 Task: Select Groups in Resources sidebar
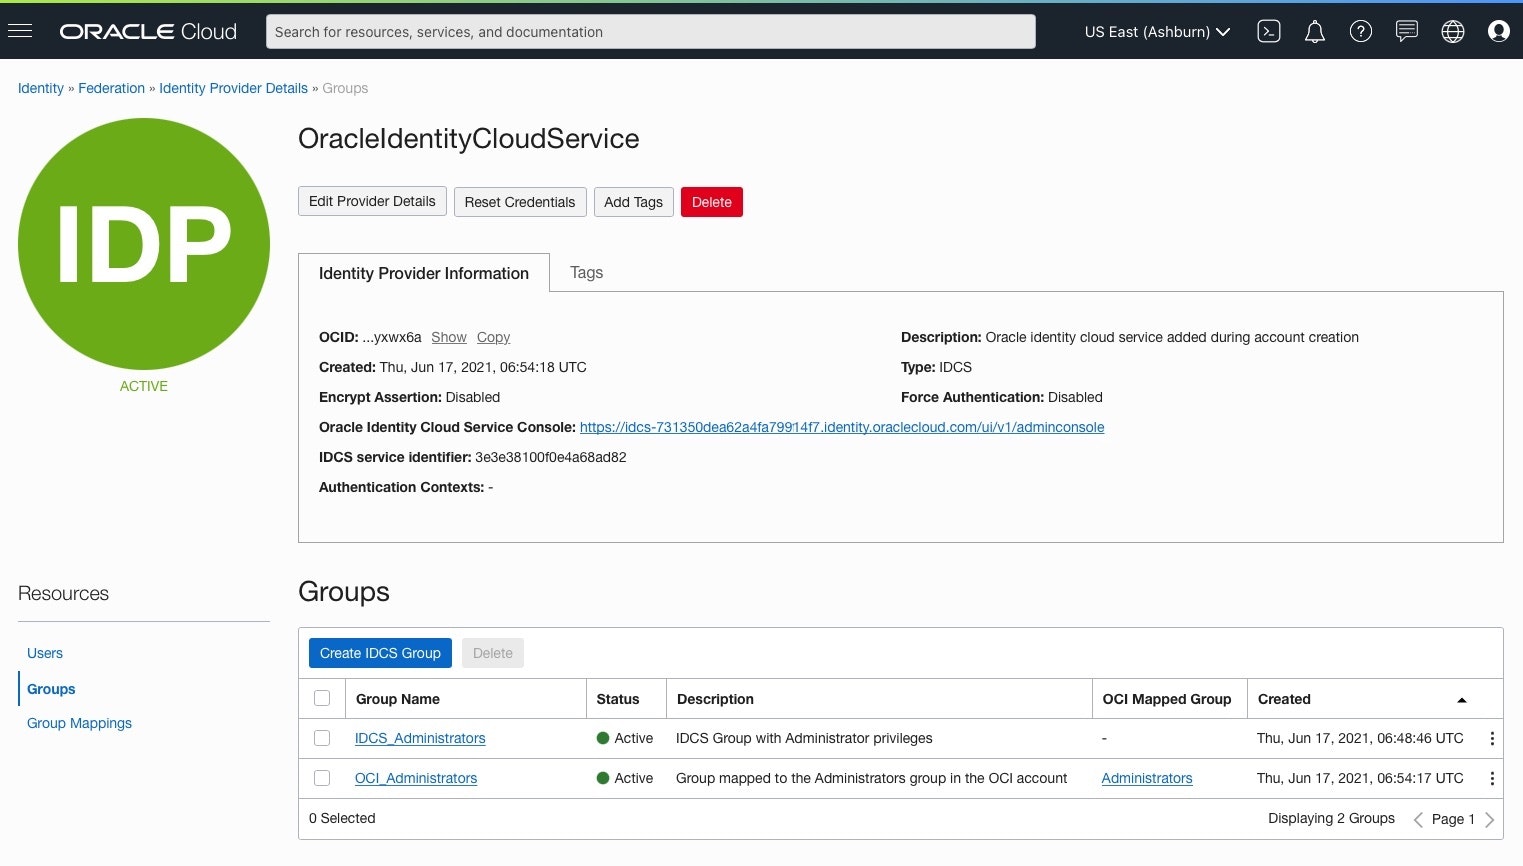point(51,689)
